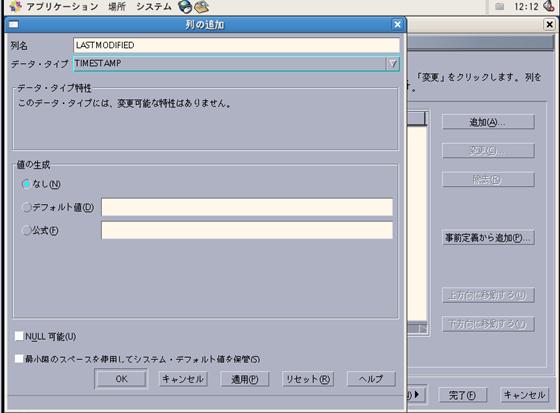Click the volume speaker icon beside clock
The width and height of the screenshot is (560, 413).
pos(549,6)
